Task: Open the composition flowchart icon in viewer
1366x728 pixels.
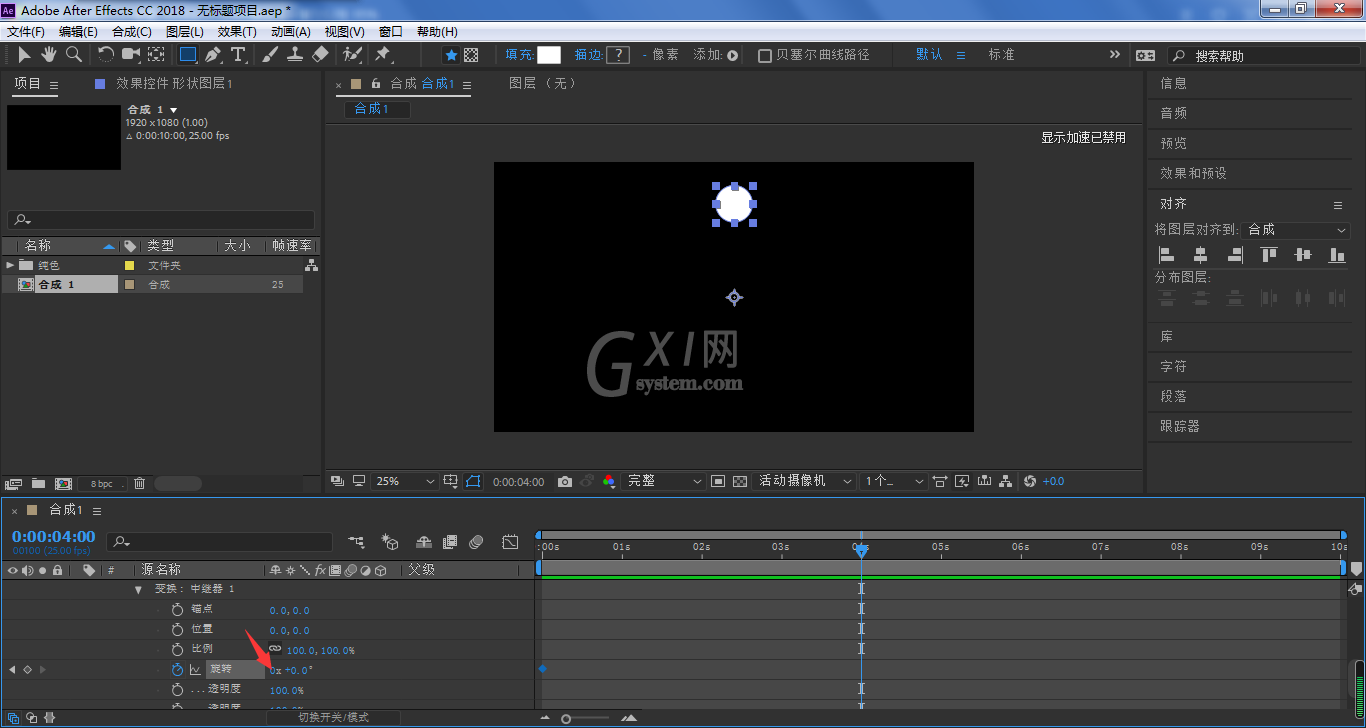Action: tap(1006, 481)
